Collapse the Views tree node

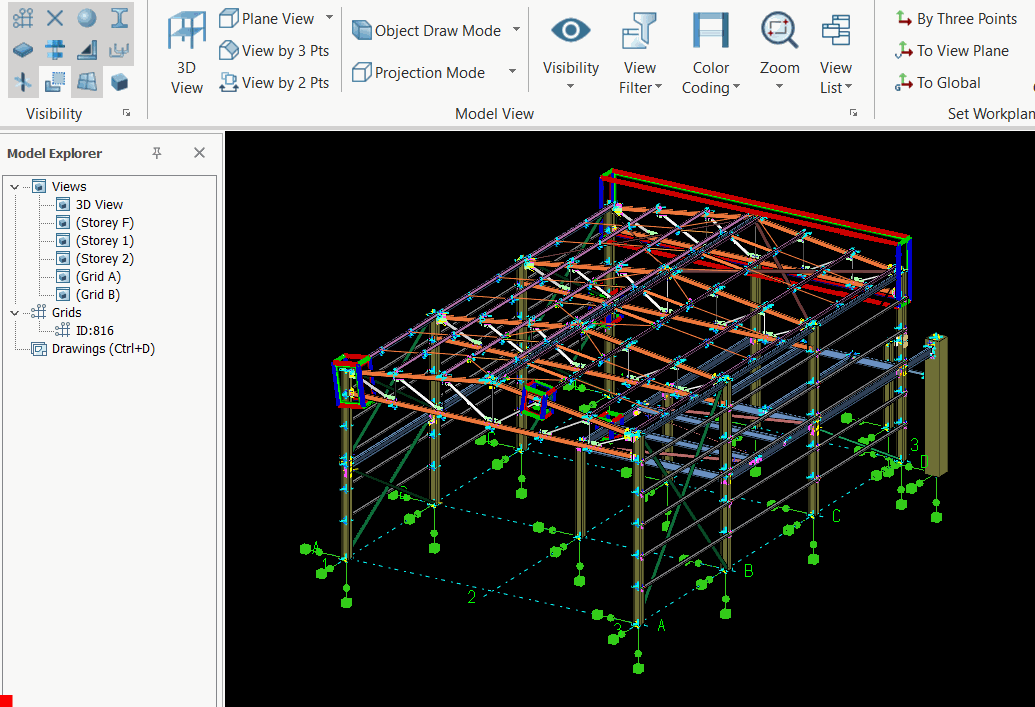pyautogui.click(x=14, y=187)
